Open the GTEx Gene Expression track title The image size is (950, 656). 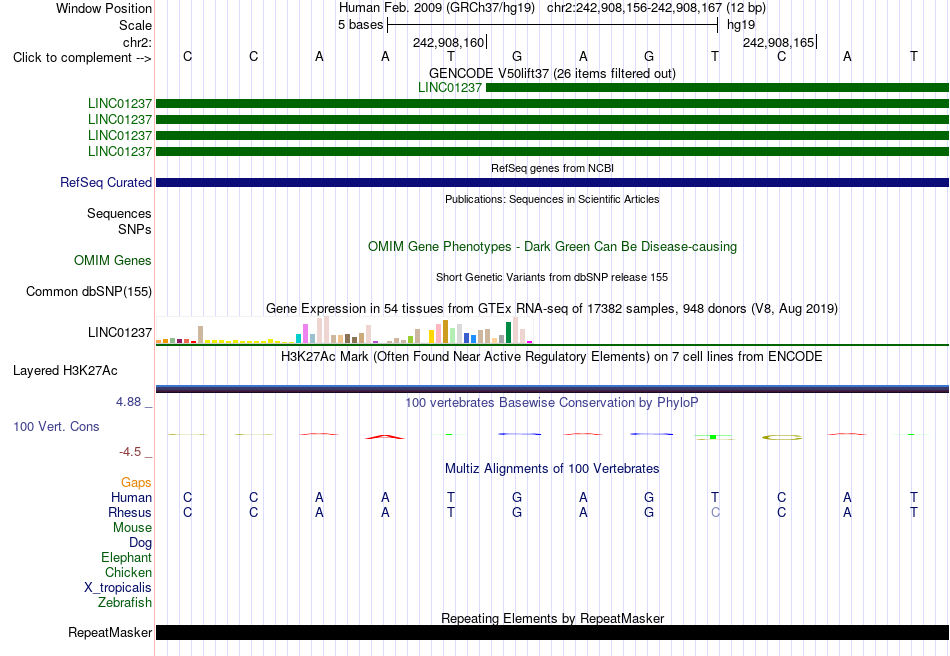pos(552,308)
